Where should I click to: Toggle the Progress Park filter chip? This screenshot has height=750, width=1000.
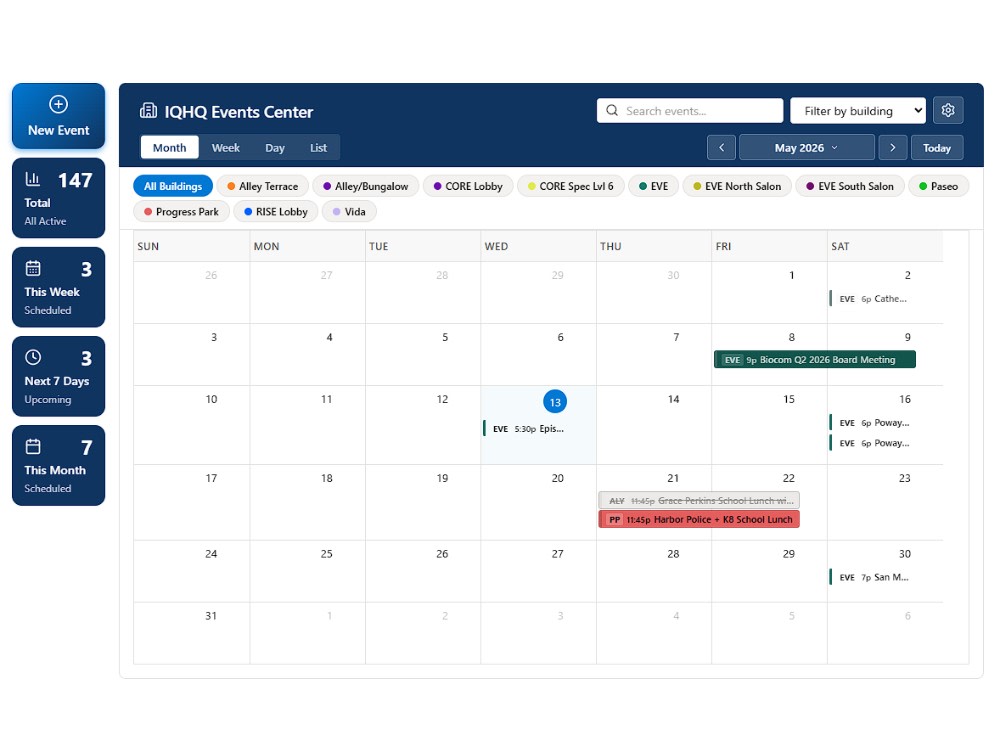[181, 212]
